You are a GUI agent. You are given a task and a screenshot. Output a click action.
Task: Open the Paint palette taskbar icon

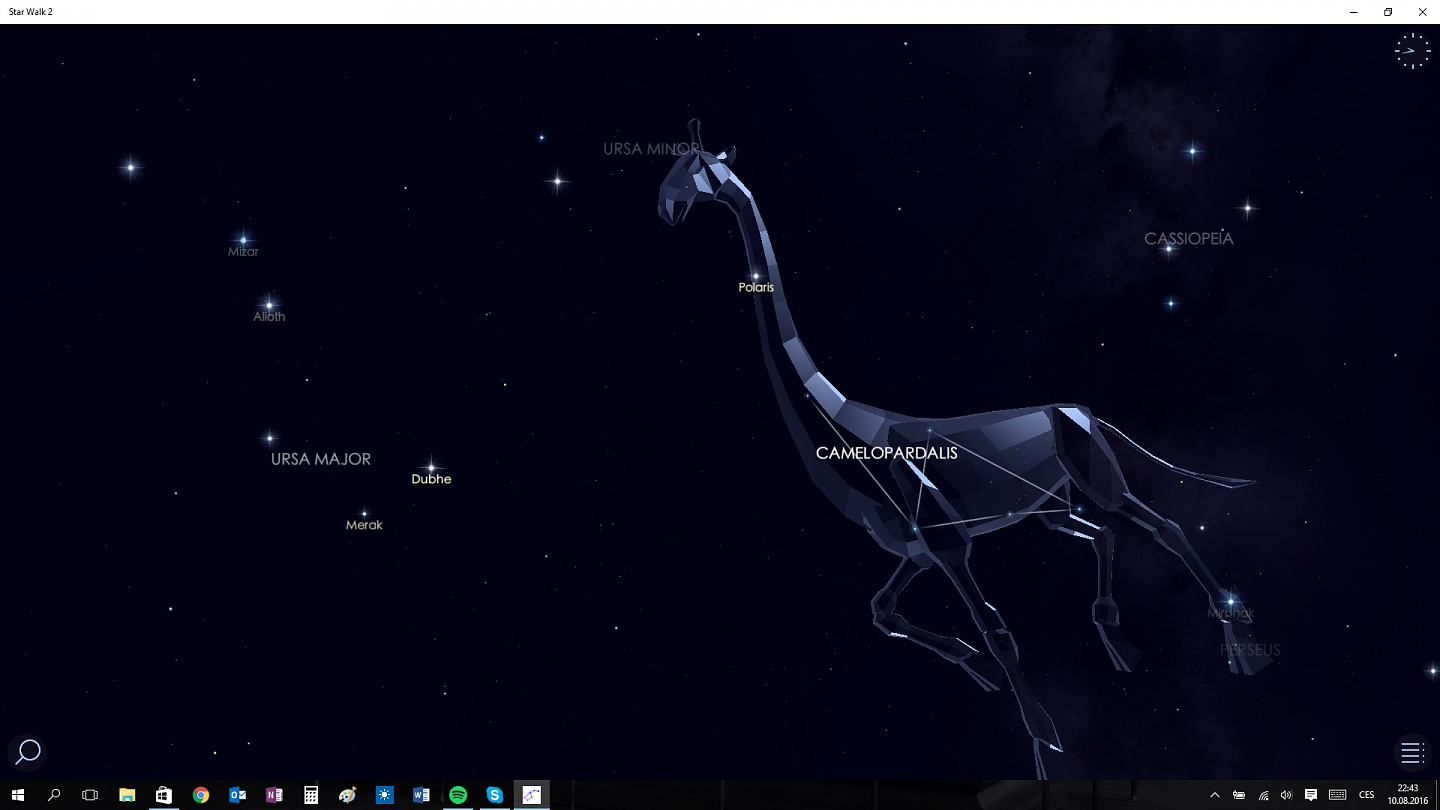pos(347,795)
